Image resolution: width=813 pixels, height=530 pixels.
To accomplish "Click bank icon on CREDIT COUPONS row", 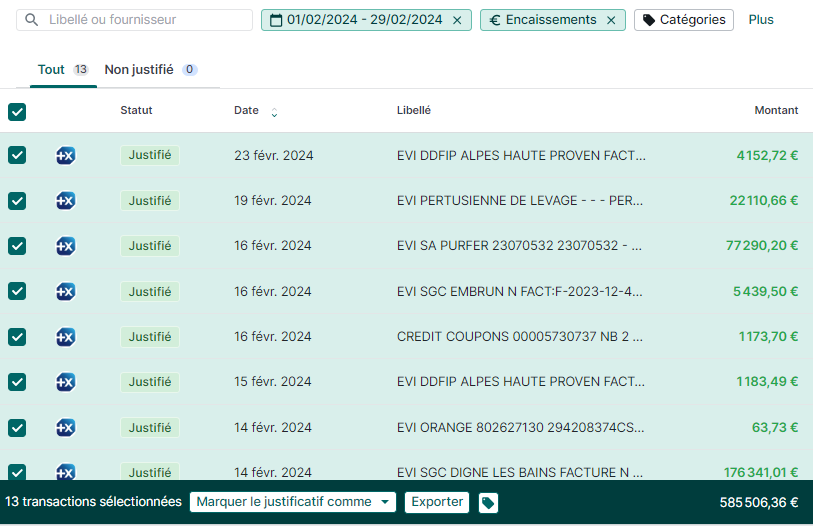I will tap(65, 337).
